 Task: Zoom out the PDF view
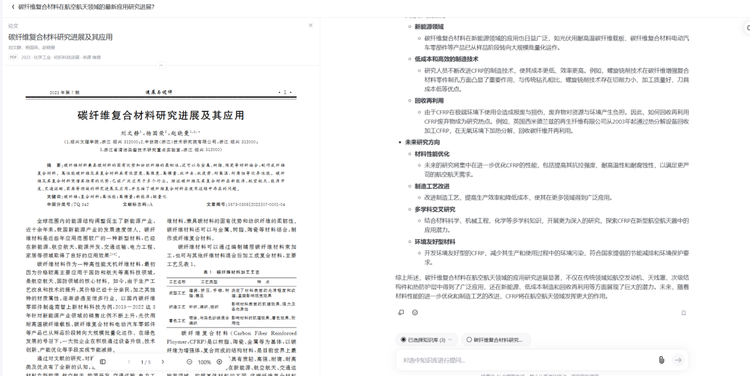(x=189, y=362)
